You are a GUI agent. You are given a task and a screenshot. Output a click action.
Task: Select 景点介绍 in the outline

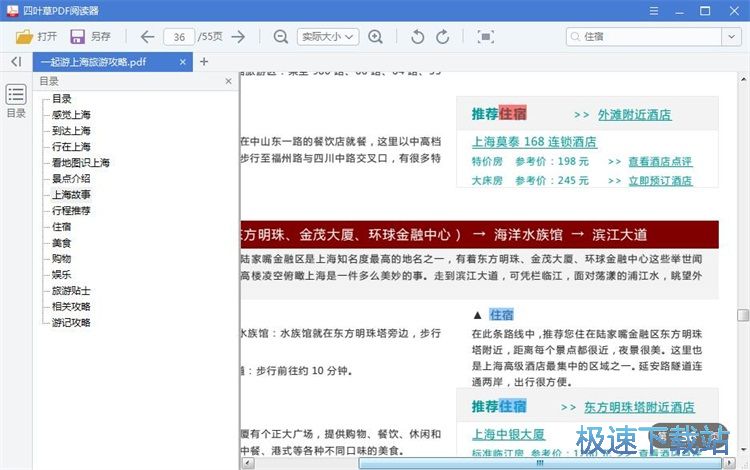(x=71, y=178)
